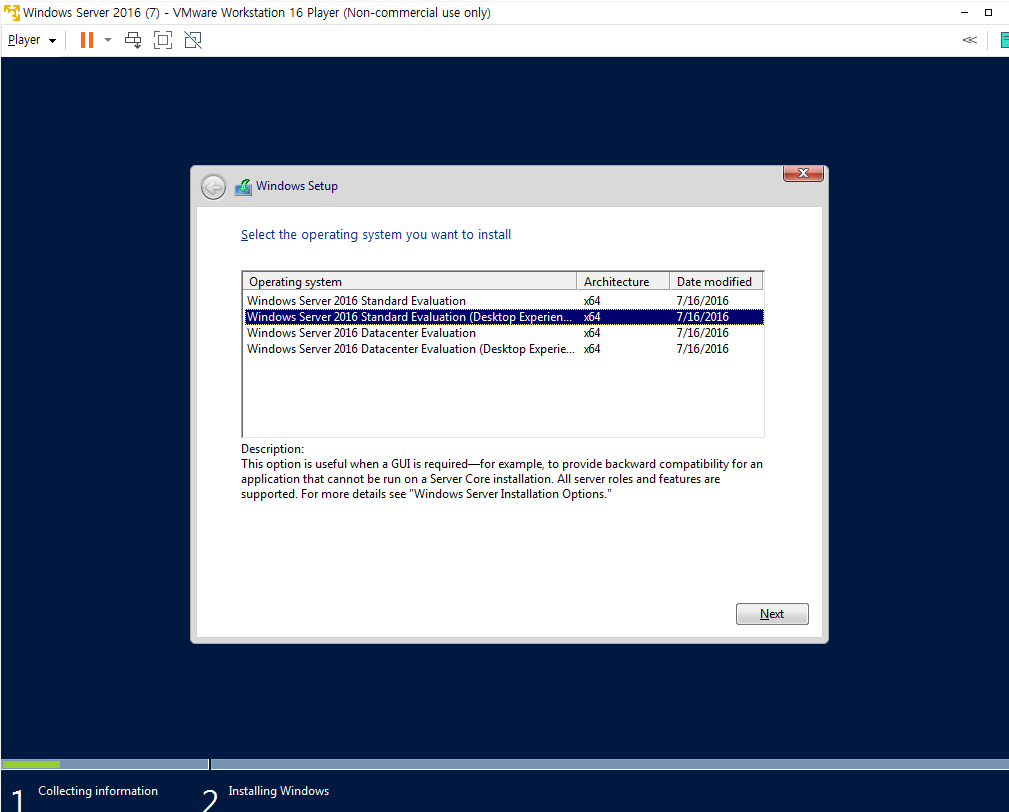Click the Next button
This screenshot has width=1009, height=812.
(x=772, y=614)
